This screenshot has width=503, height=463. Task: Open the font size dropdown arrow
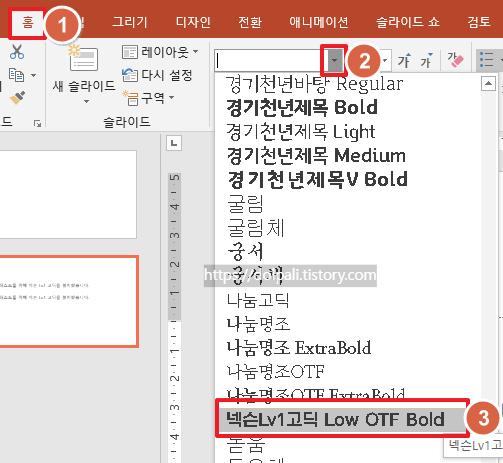point(385,61)
